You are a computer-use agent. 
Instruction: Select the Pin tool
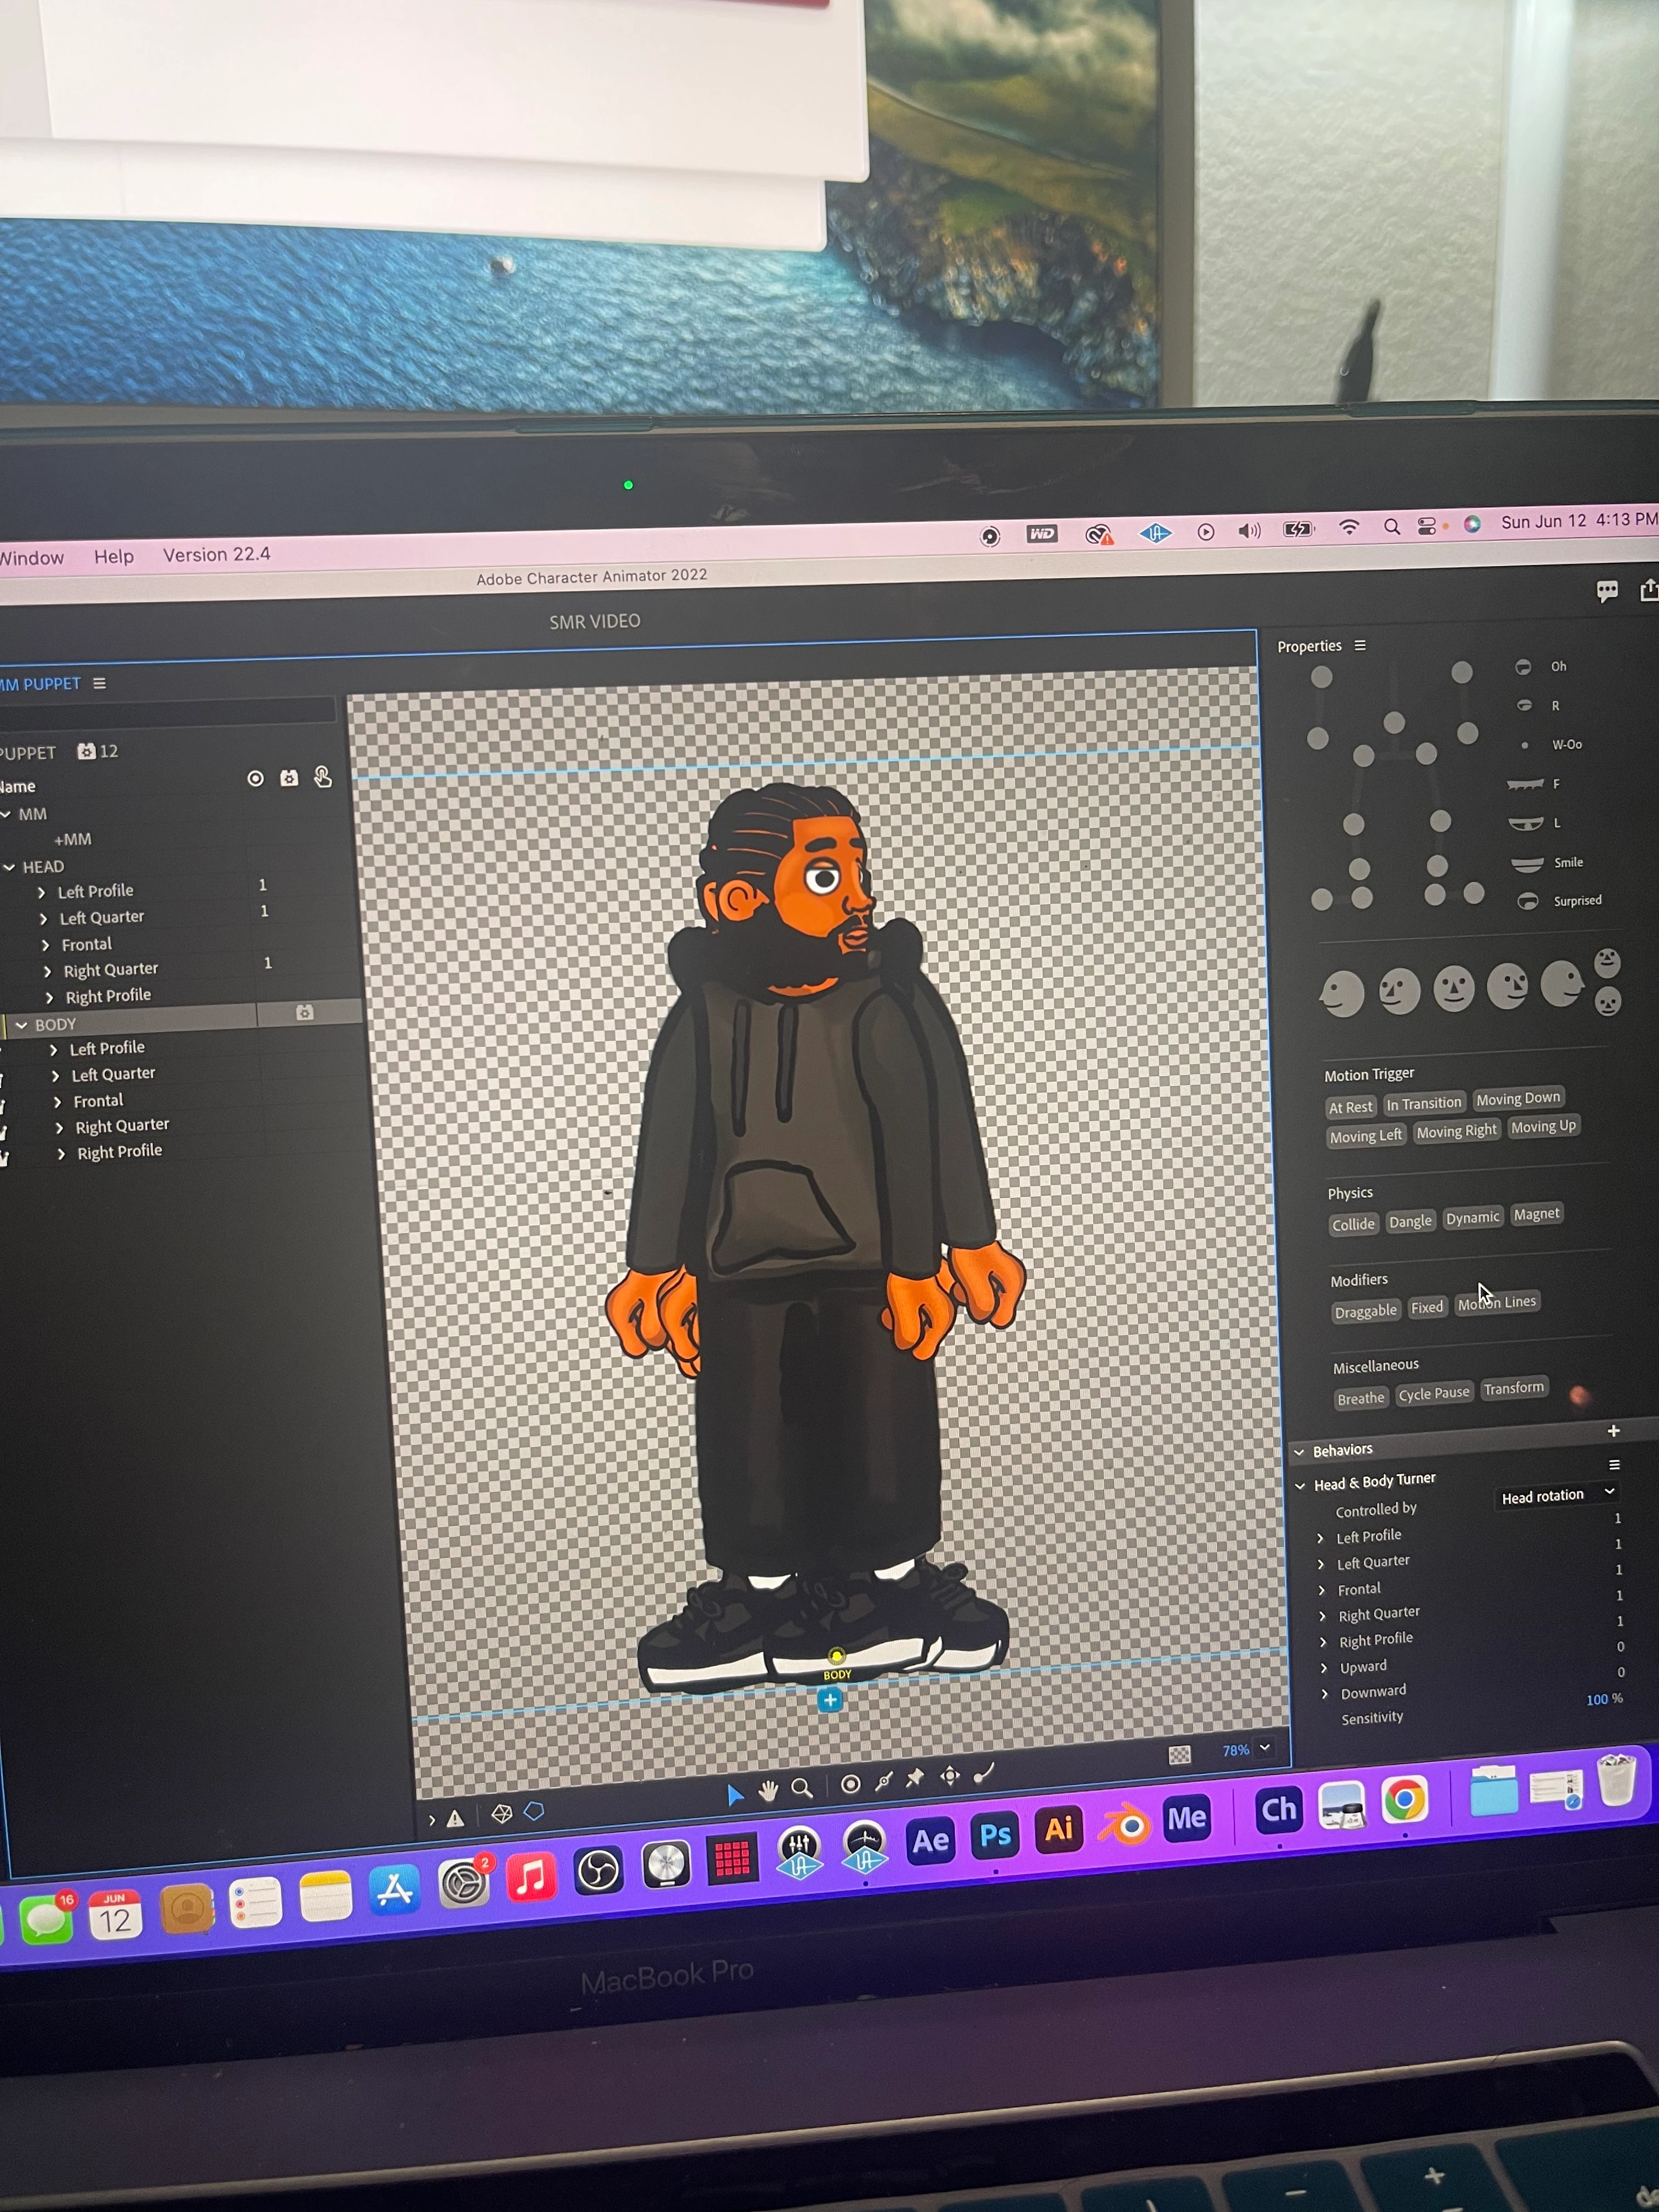point(915,1778)
